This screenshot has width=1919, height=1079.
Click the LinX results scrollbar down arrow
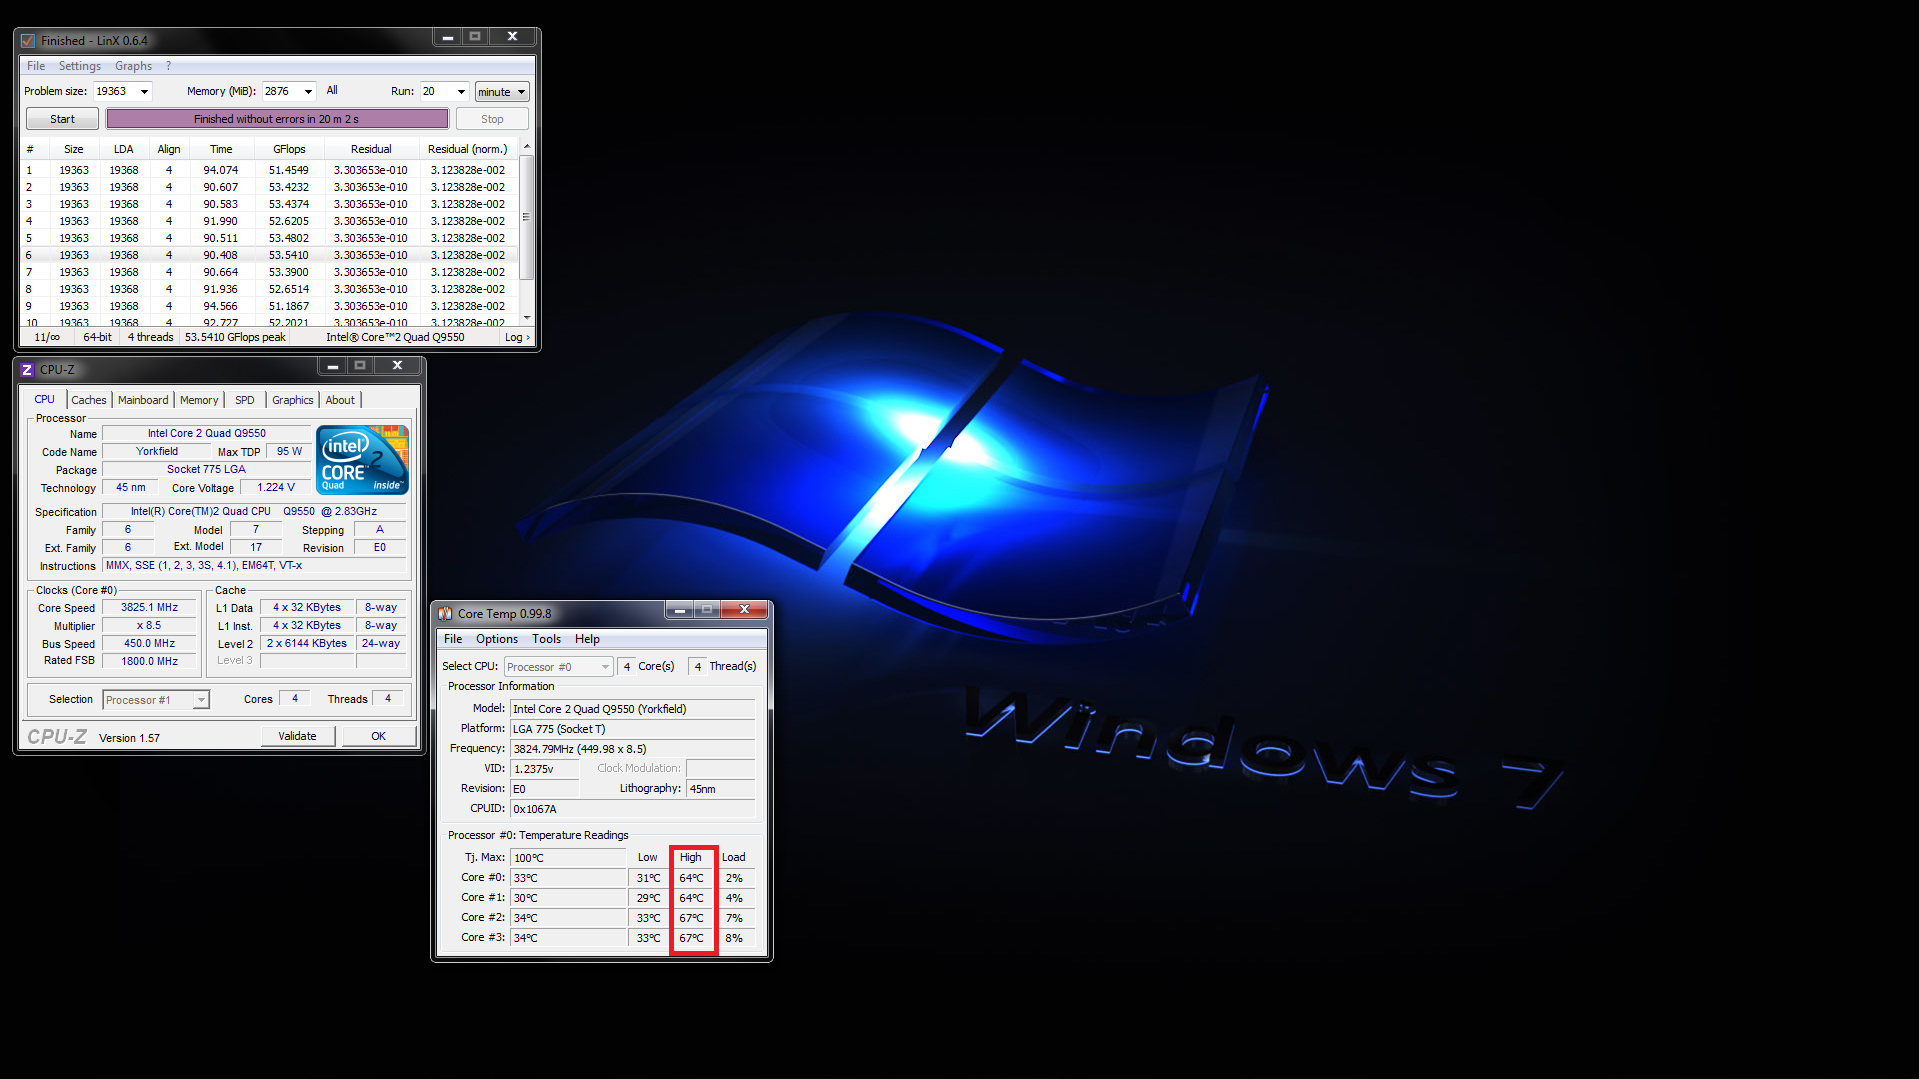[x=527, y=318]
